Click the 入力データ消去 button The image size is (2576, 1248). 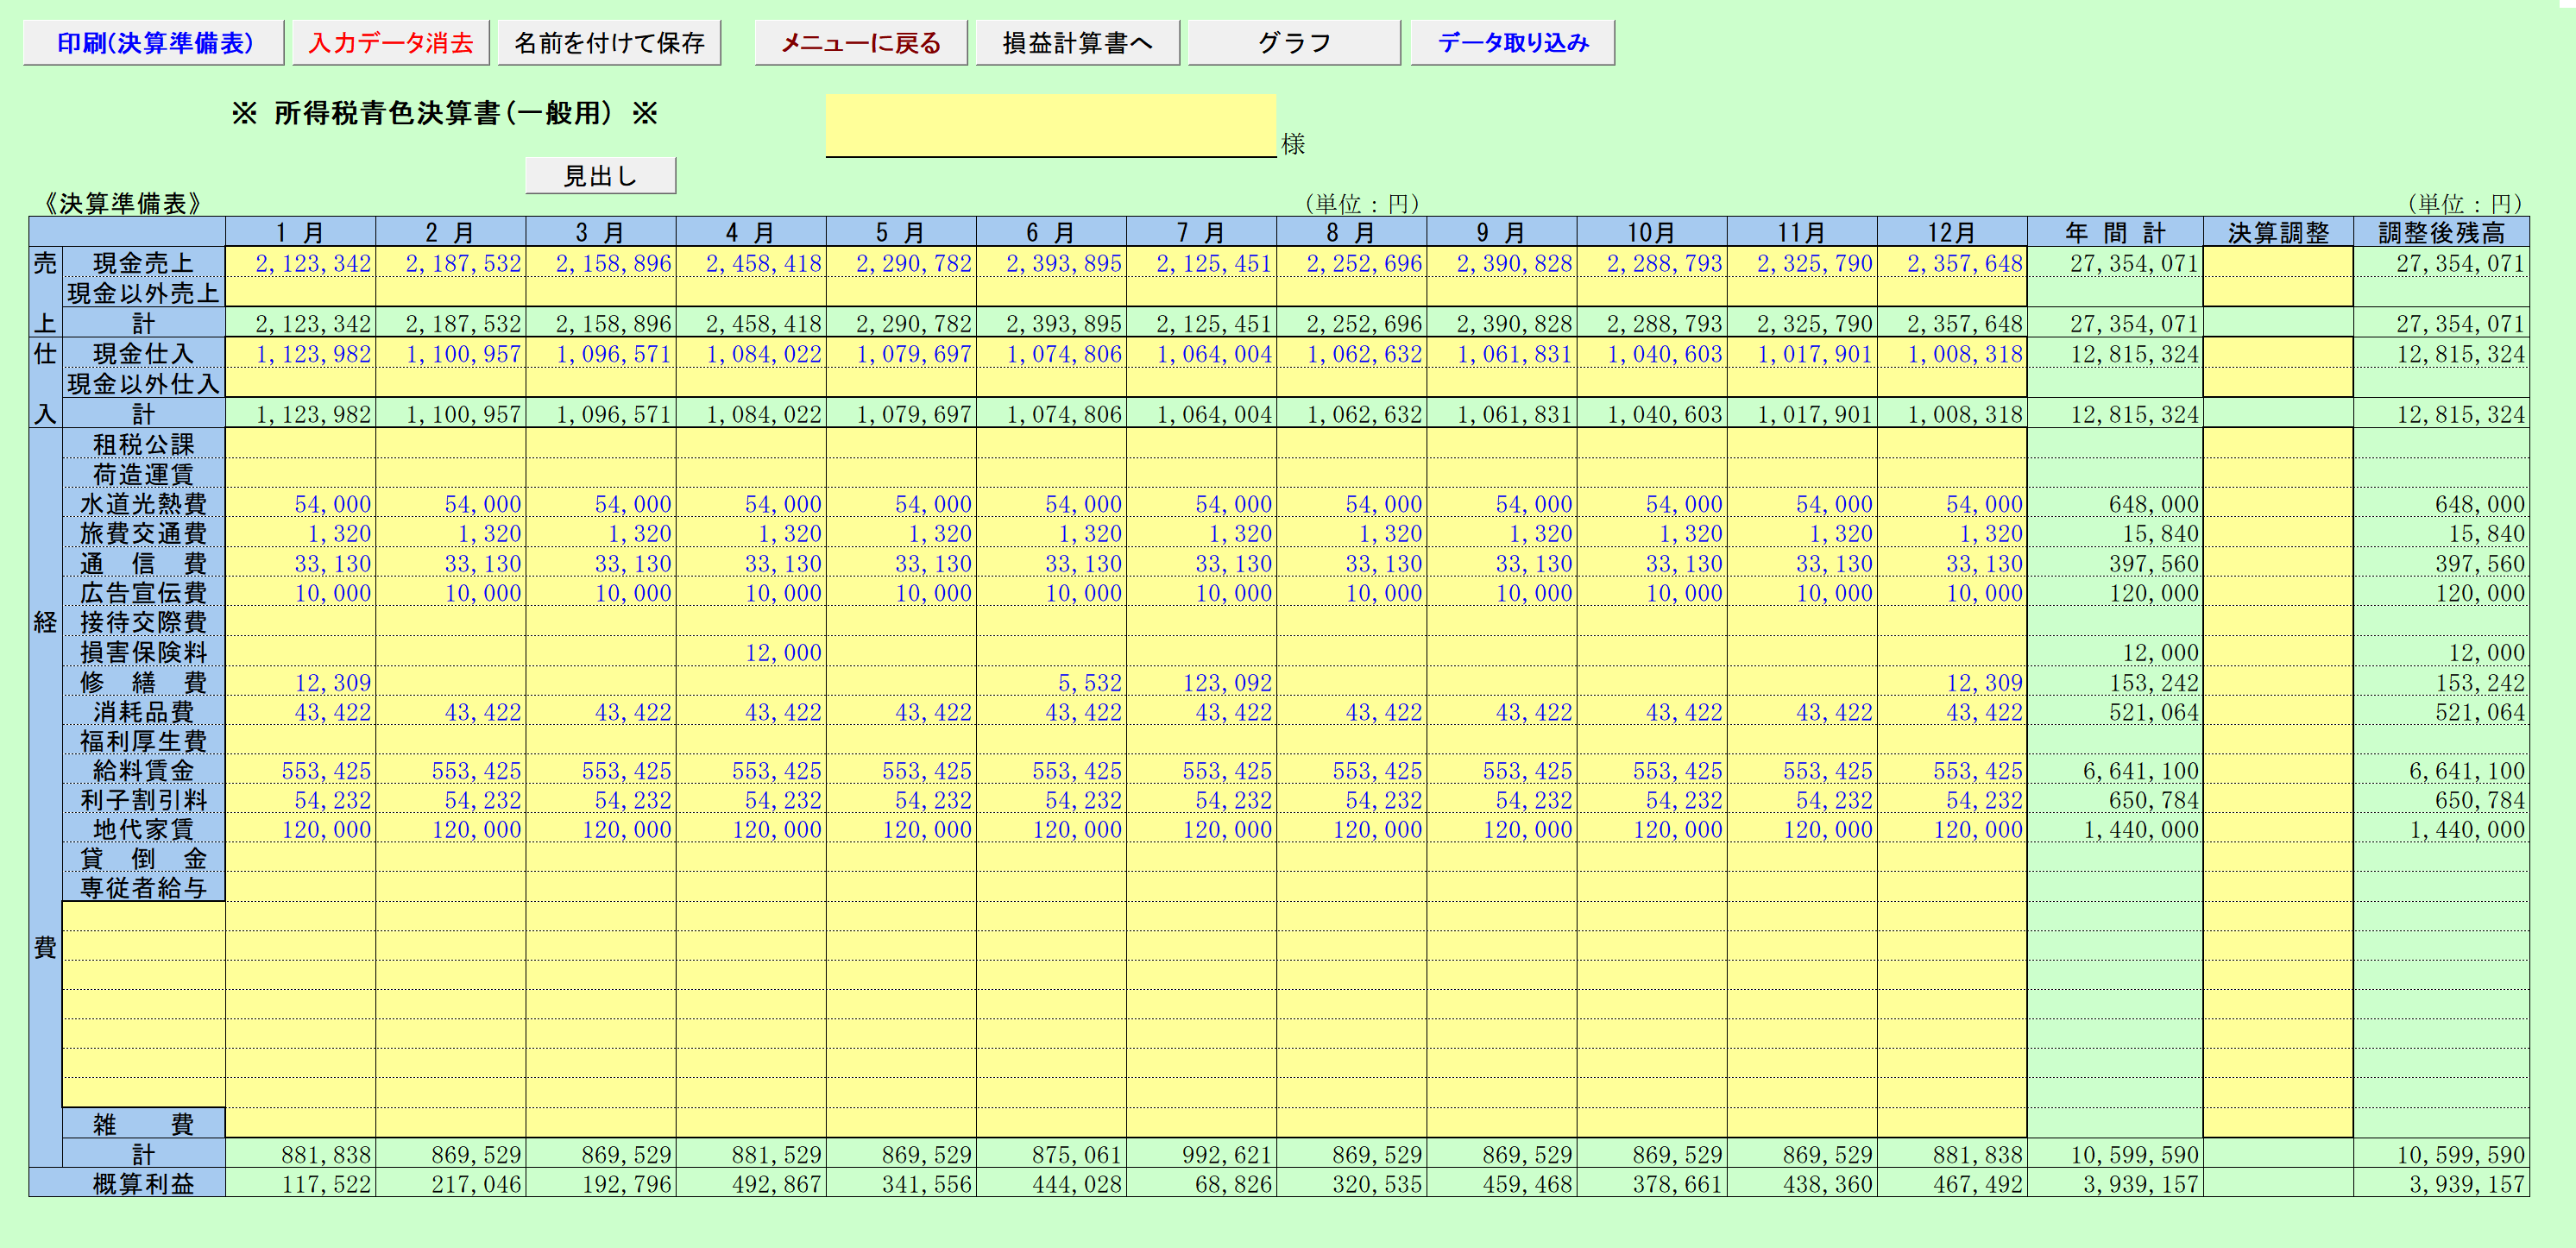coord(391,43)
